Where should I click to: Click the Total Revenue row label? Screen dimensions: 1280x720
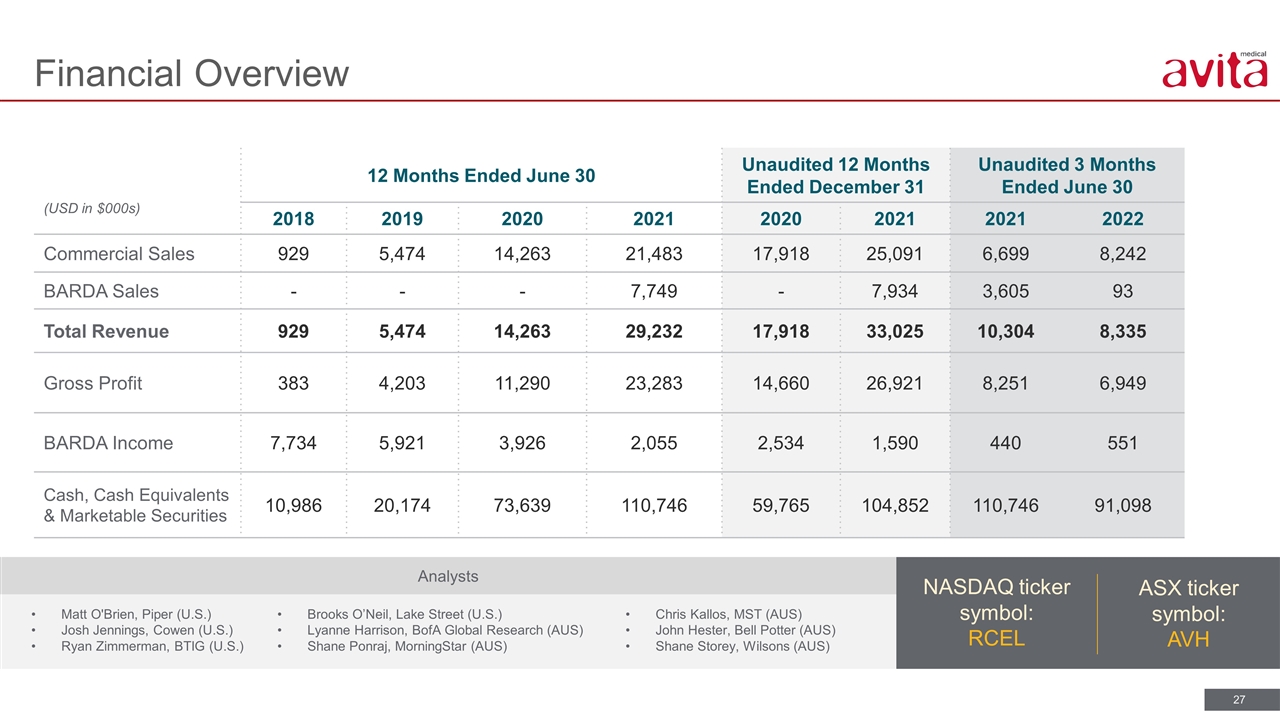tap(106, 331)
